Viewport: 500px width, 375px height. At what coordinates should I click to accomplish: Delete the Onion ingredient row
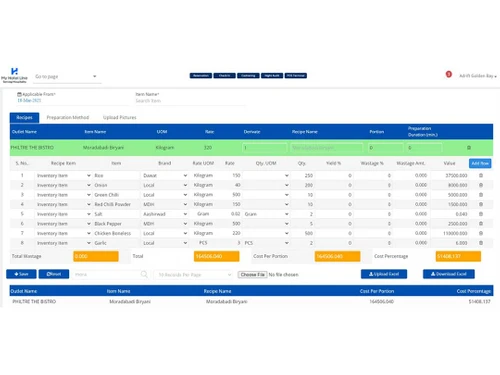point(481,185)
